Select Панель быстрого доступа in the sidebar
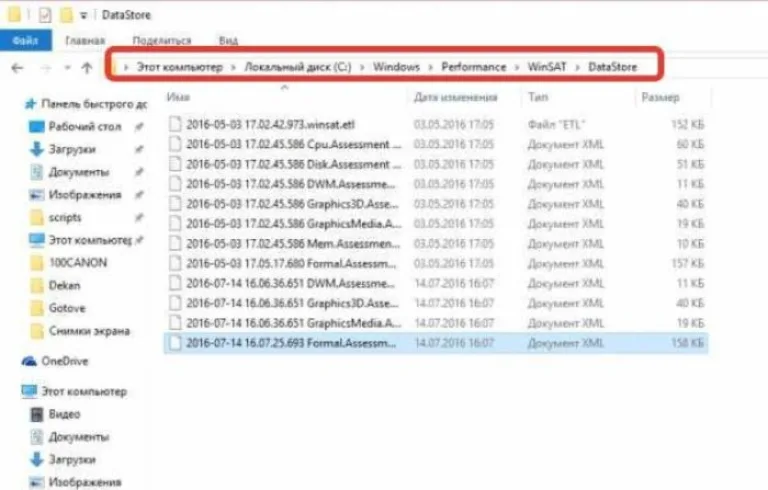The image size is (768, 490). coord(94,104)
